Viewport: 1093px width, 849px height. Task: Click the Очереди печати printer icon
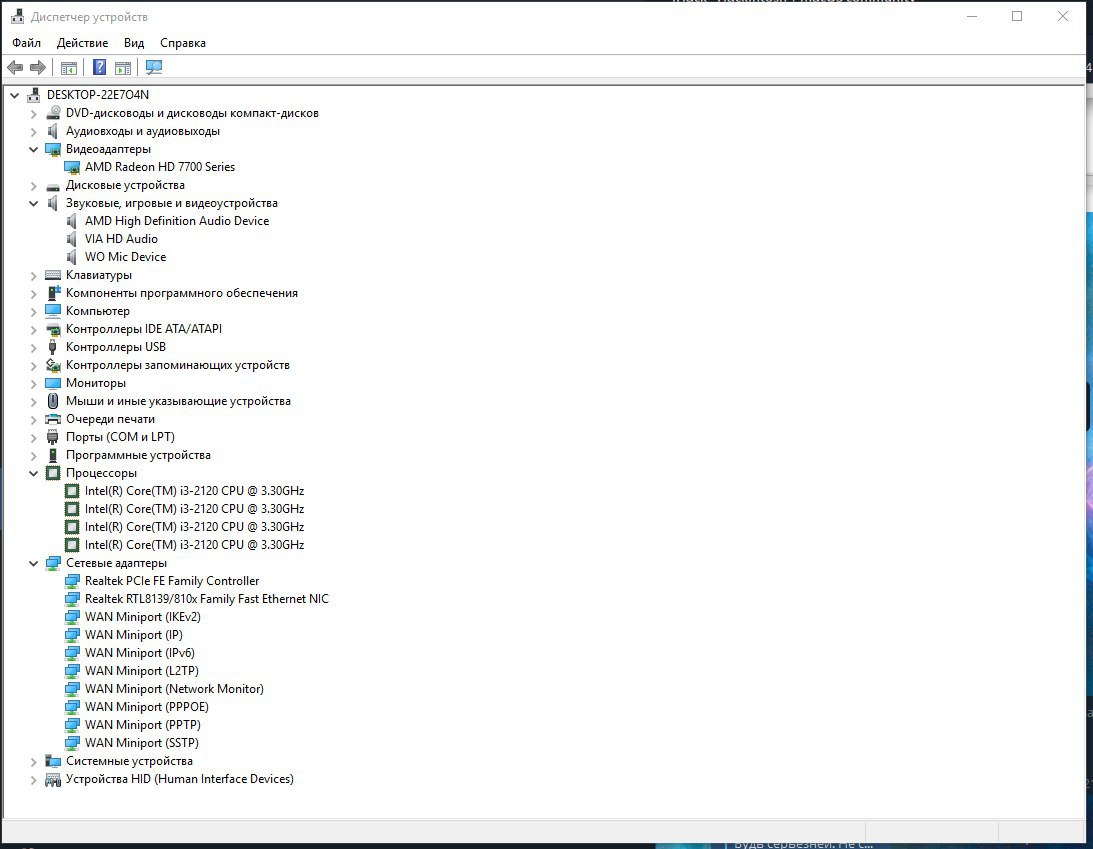pyautogui.click(x=53, y=419)
